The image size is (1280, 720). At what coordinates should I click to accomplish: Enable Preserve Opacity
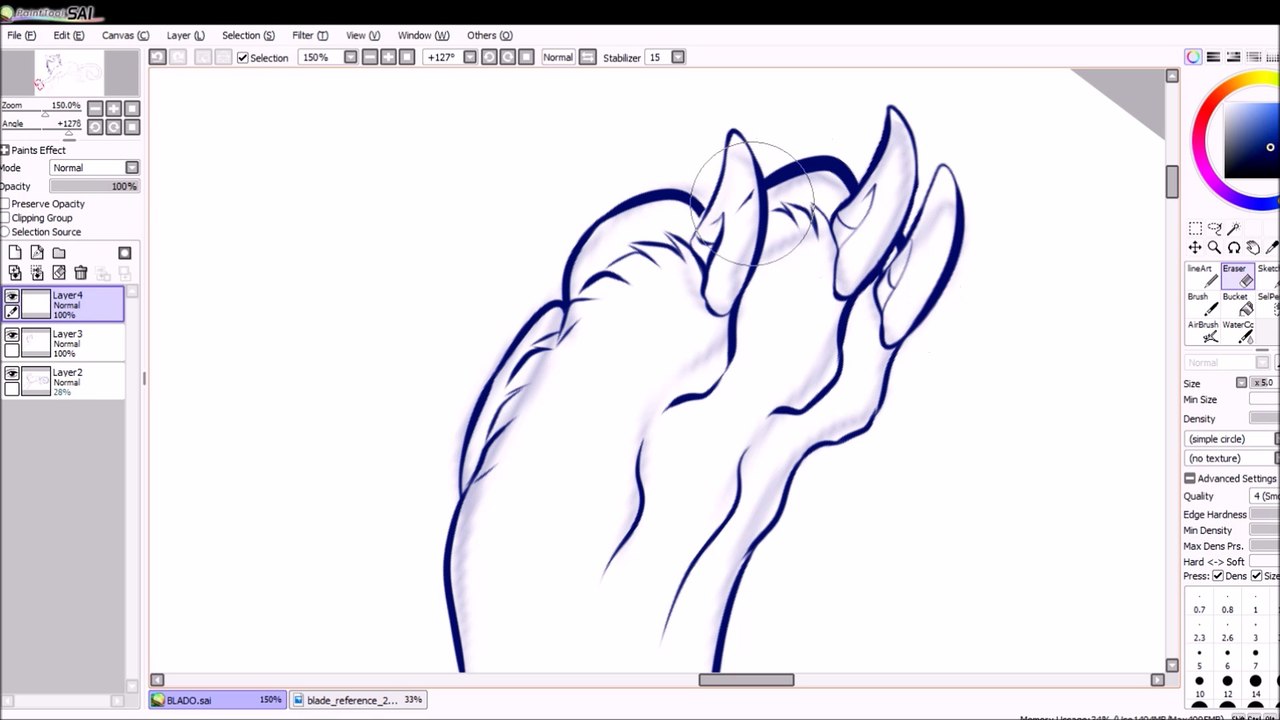point(5,204)
